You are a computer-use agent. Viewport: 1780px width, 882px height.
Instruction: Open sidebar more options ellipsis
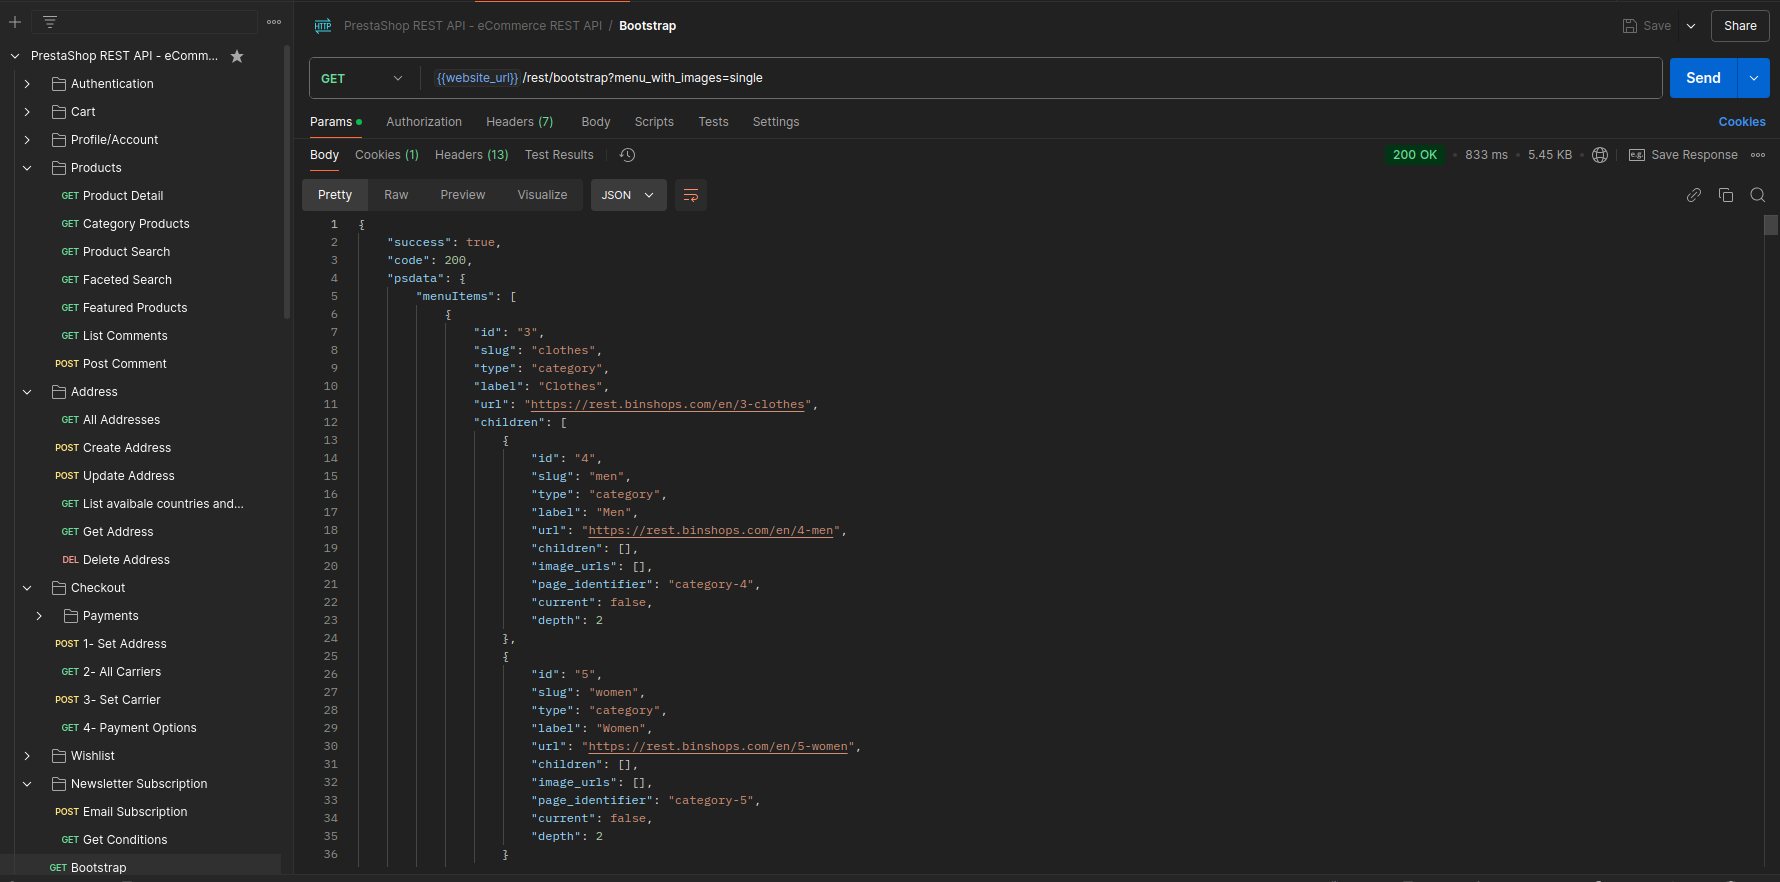(x=274, y=22)
